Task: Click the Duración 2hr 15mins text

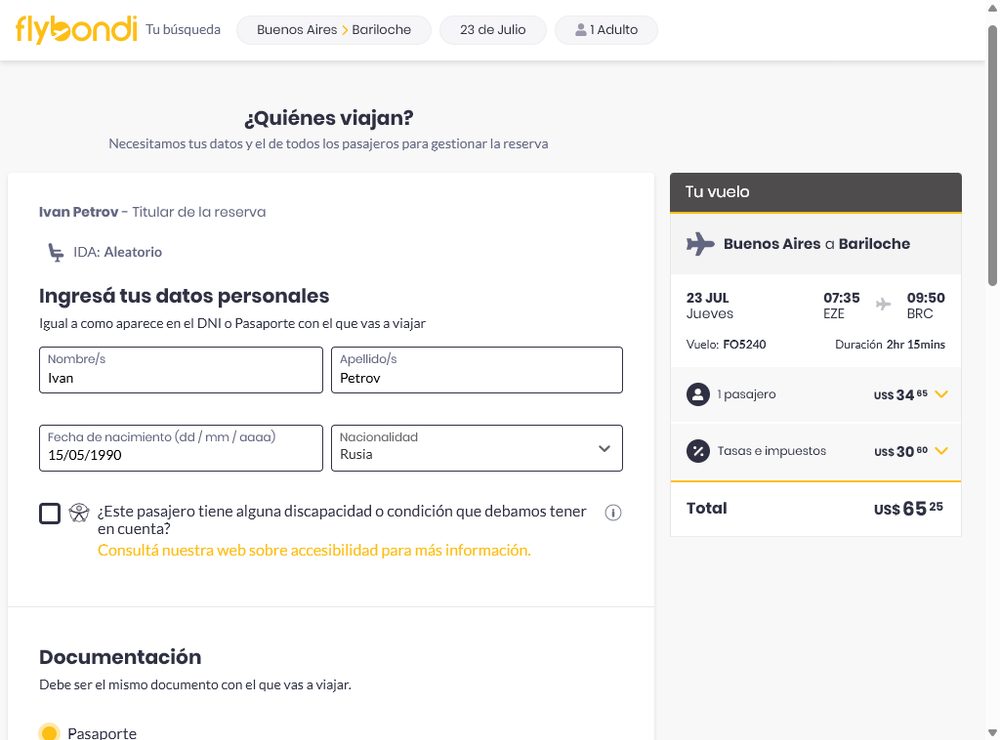Action: (890, 344)
